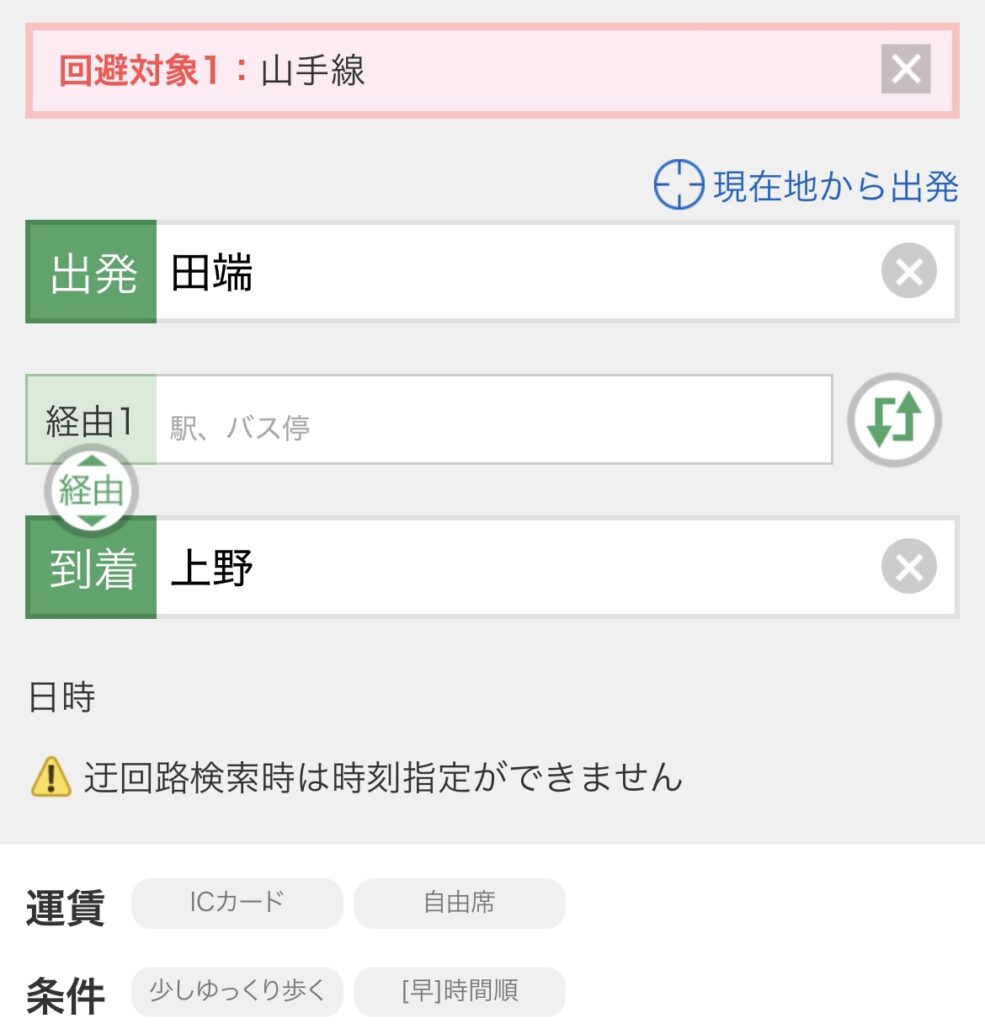Viewport: 985px width, 1024px height.
Task: Tap the green 到着 label
Action: 91,567
